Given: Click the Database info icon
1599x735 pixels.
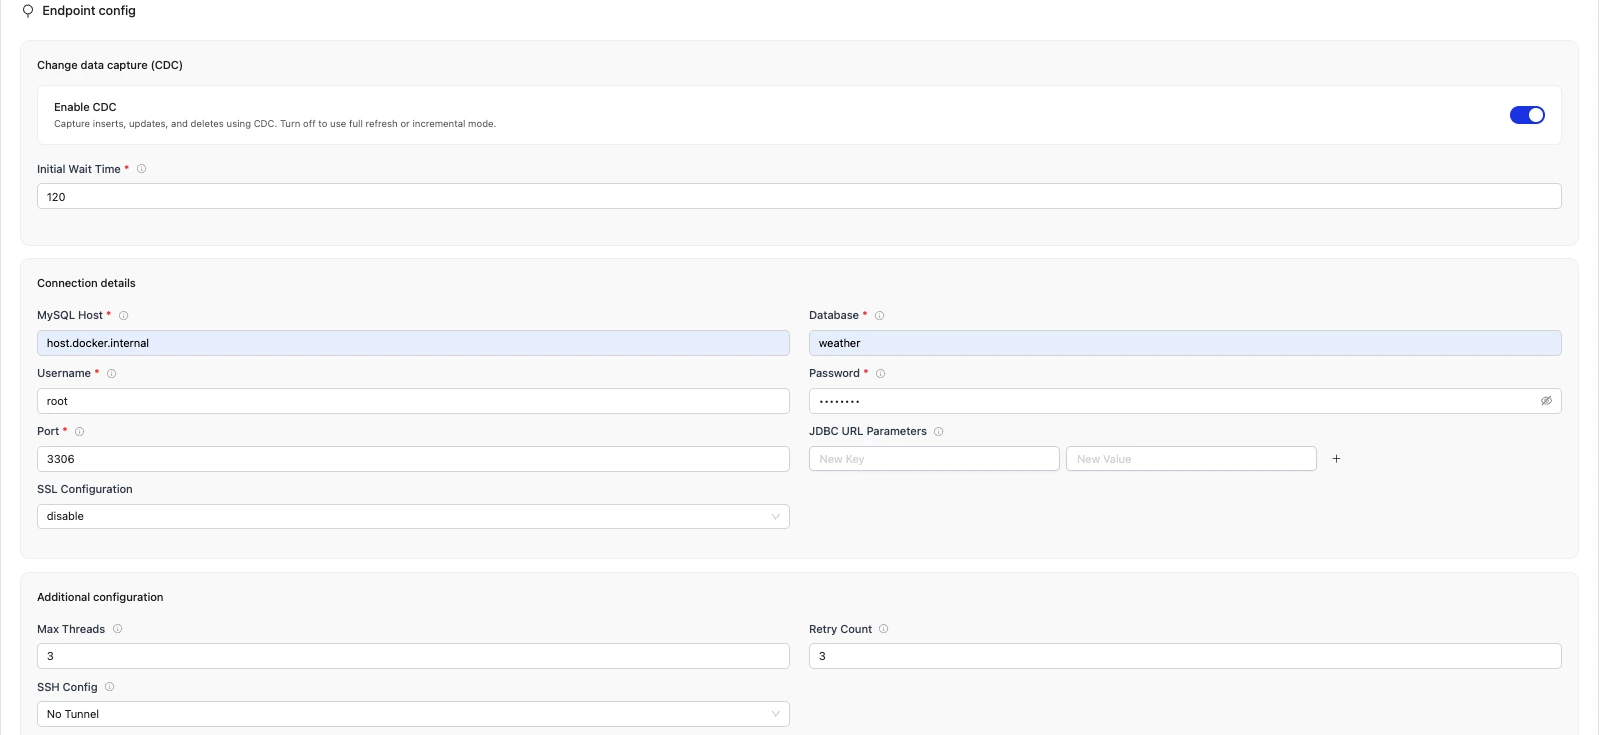Looking at the screenshot, I should 879,316.
